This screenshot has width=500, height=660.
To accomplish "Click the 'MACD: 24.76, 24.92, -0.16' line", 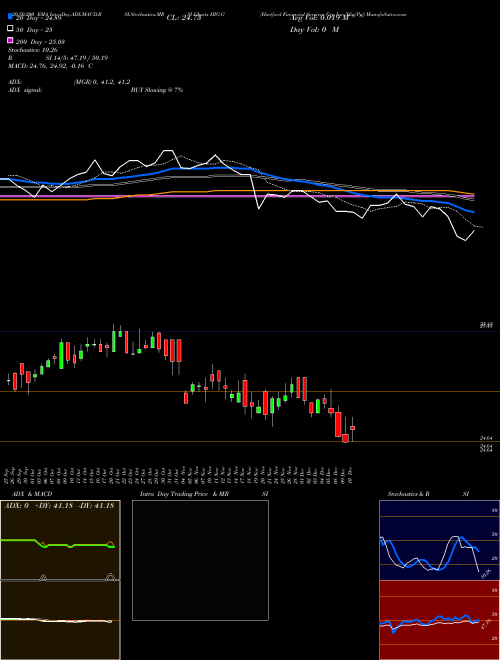I will 48,66.
